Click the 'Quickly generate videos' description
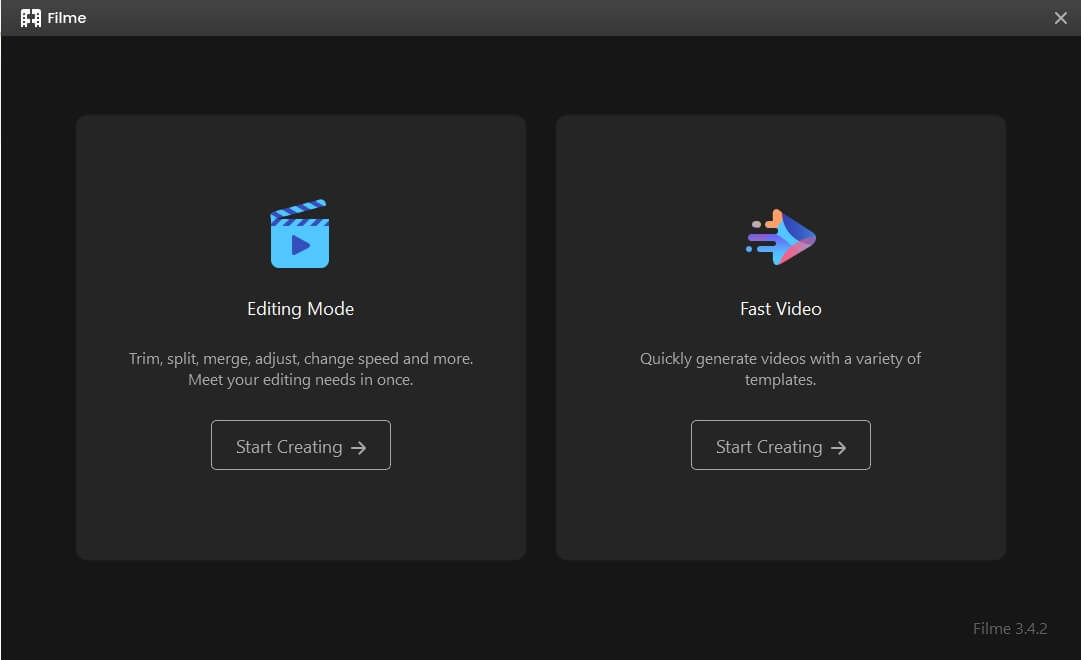Image resolution: width=1081 pixels, height=660 pixels. point(780,369)
